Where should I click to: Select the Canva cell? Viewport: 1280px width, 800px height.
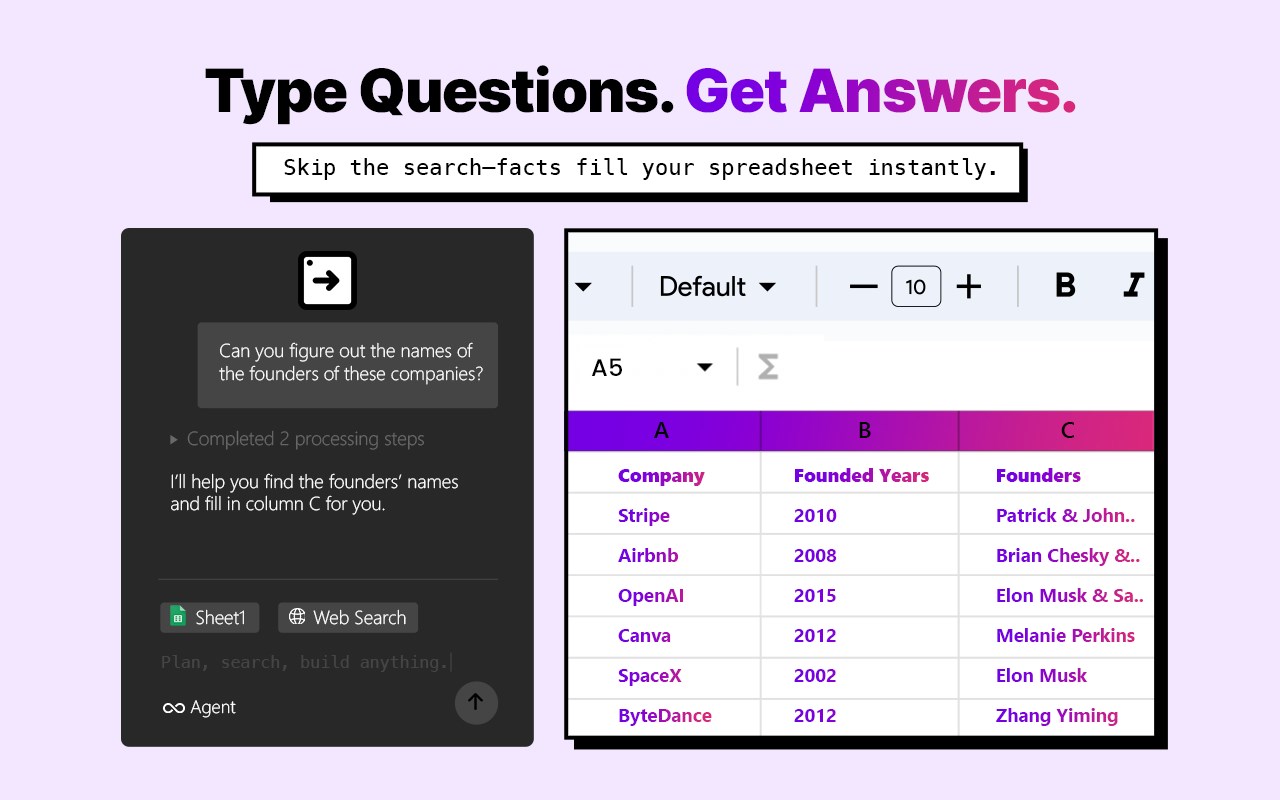[x=664, y=635]
